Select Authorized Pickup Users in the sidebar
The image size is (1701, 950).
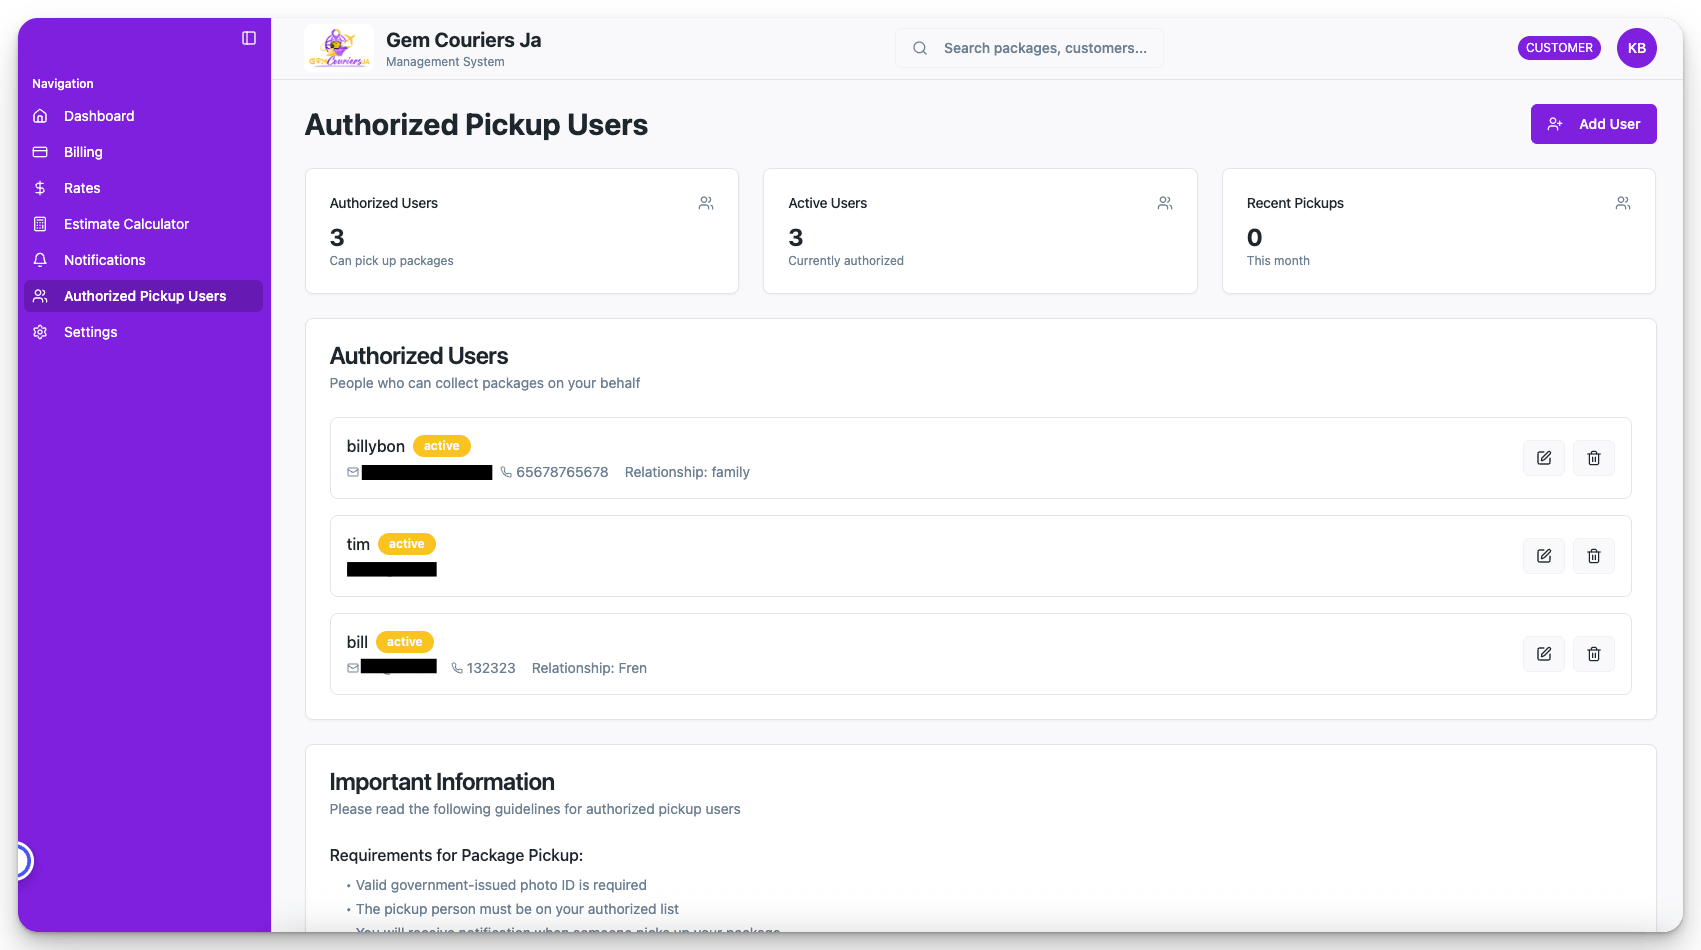point(144,296)
